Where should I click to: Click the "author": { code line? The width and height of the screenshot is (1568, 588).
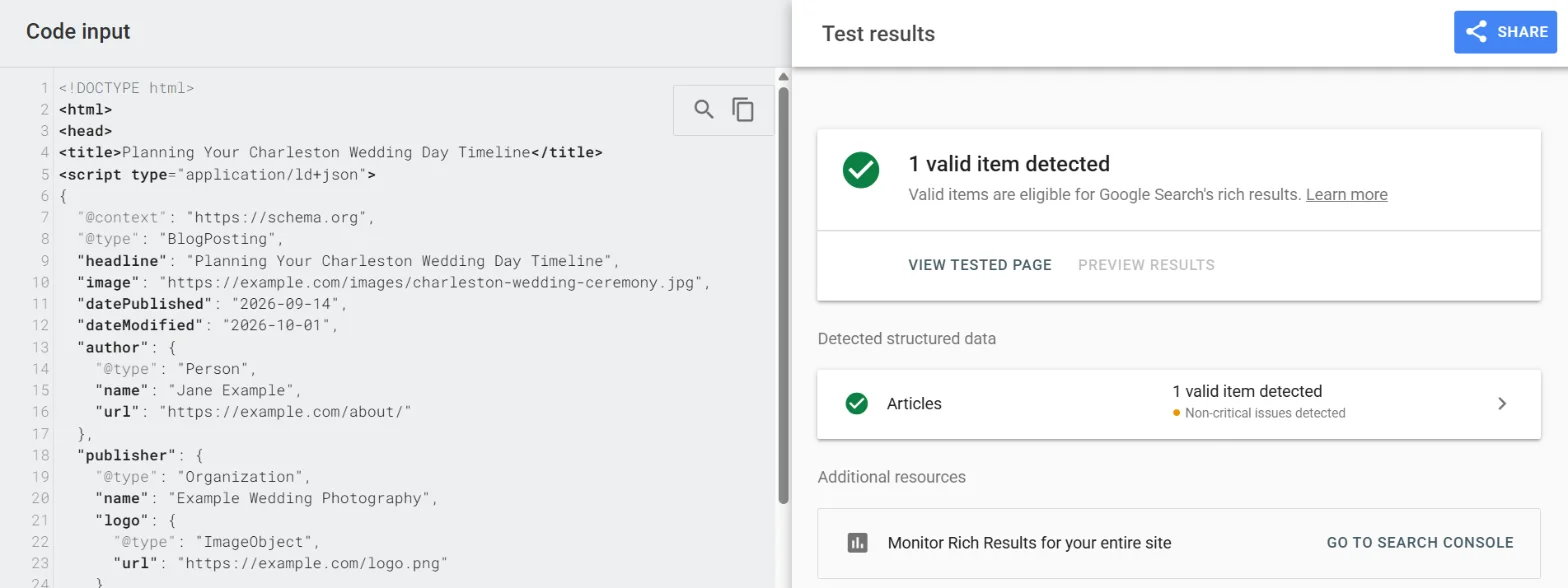coord(126,347)
